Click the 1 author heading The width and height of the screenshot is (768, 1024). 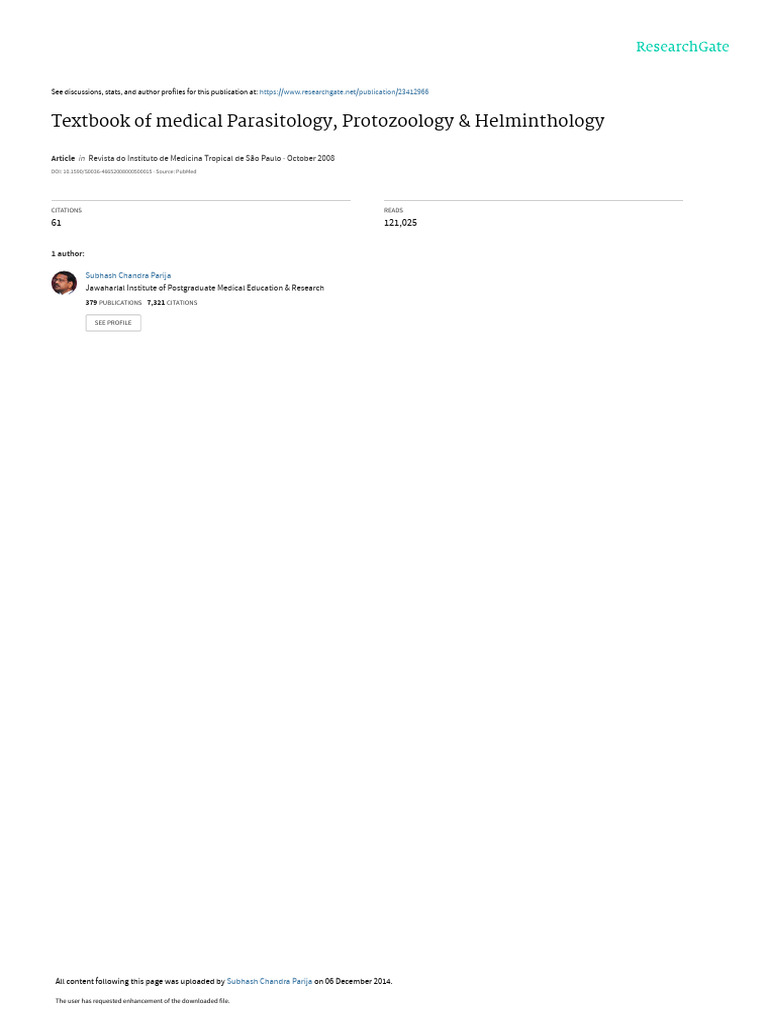pyautogui.click(x=68, y=253)
